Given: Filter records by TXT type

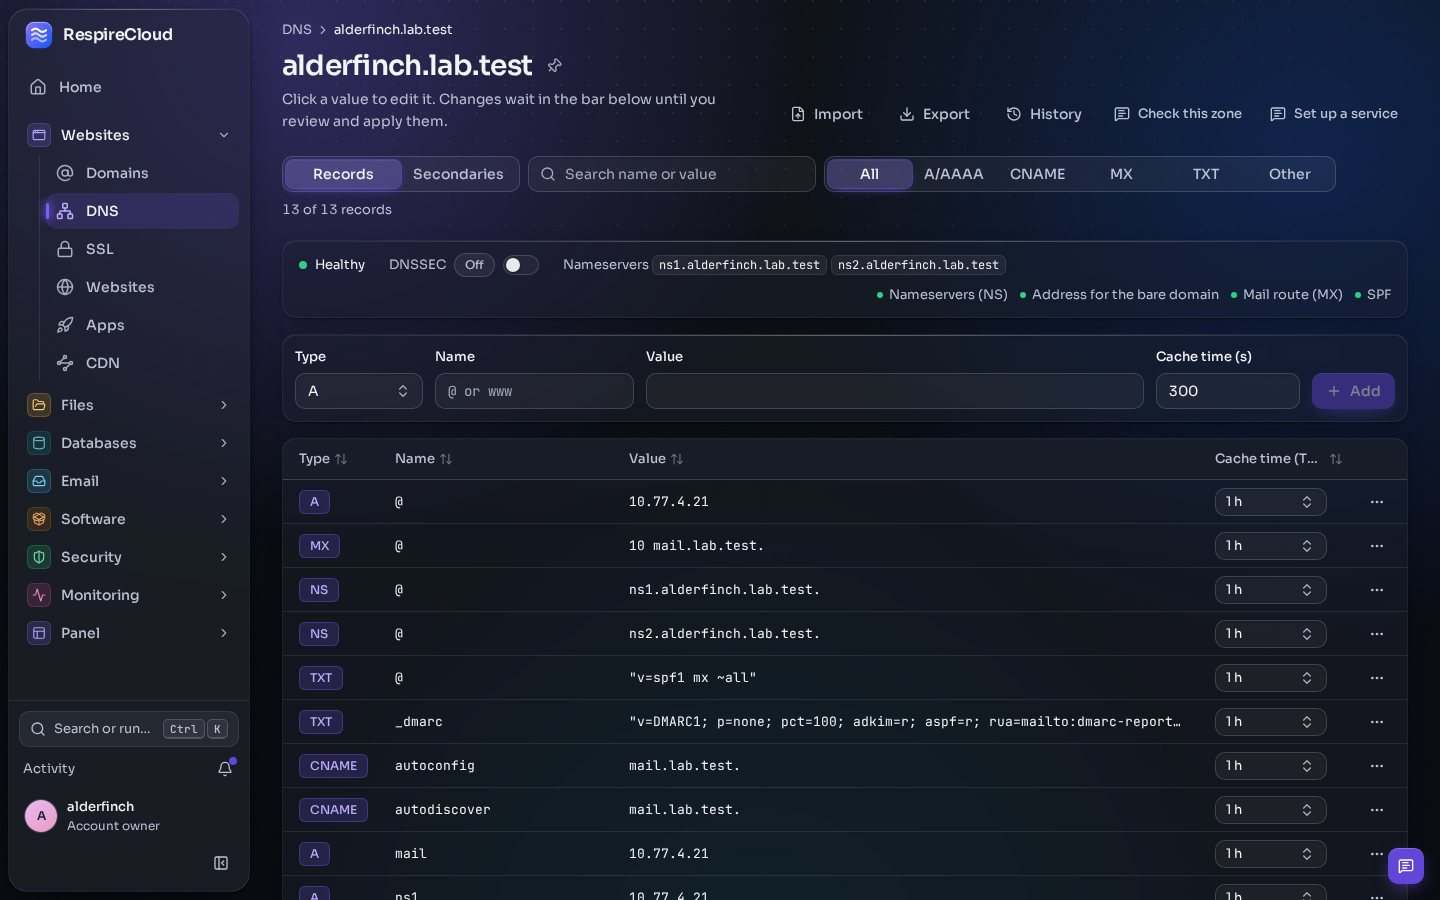Looking at the screenshot, I should [1206, 174].
